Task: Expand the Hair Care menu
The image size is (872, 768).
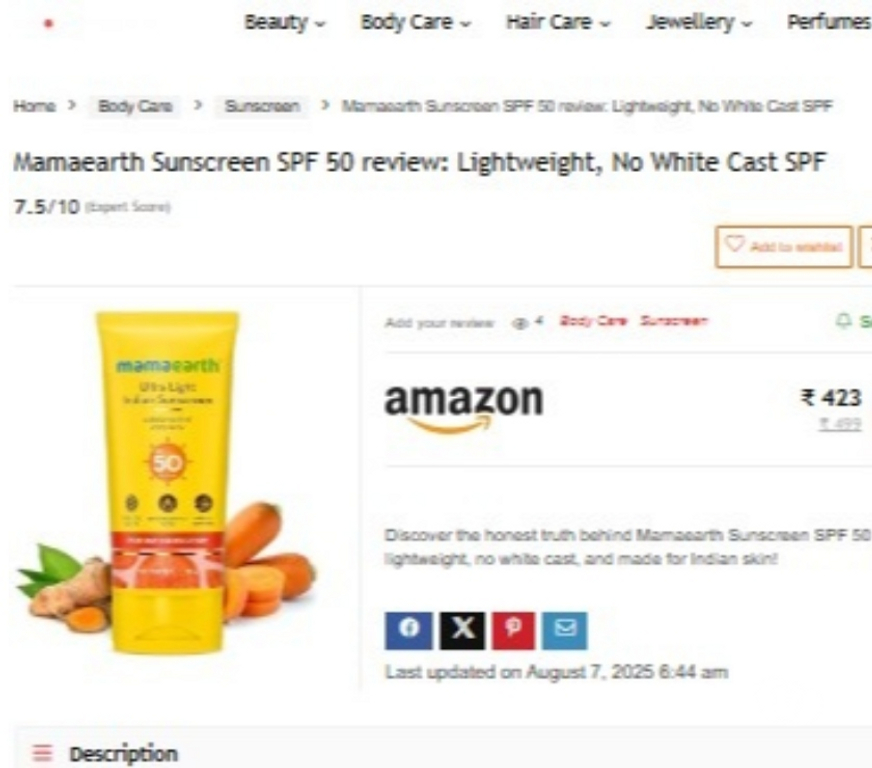Action: [558, 23]
